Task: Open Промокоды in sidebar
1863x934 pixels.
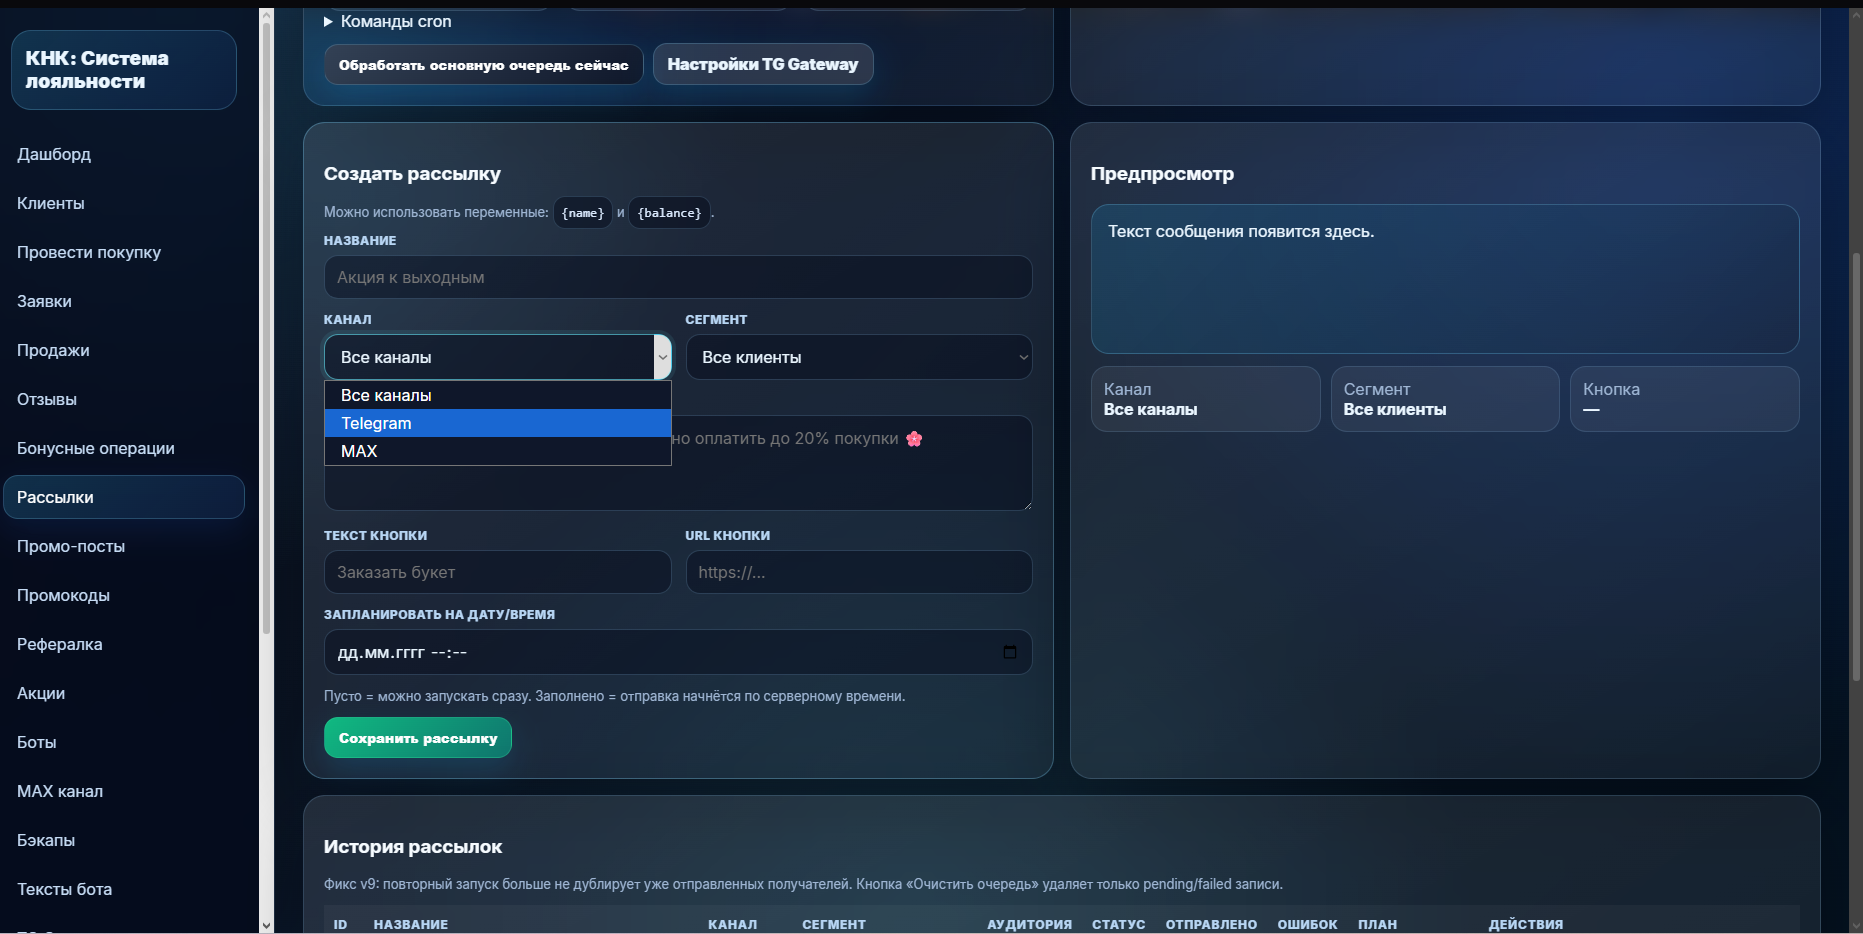Action: click(63, 595)
